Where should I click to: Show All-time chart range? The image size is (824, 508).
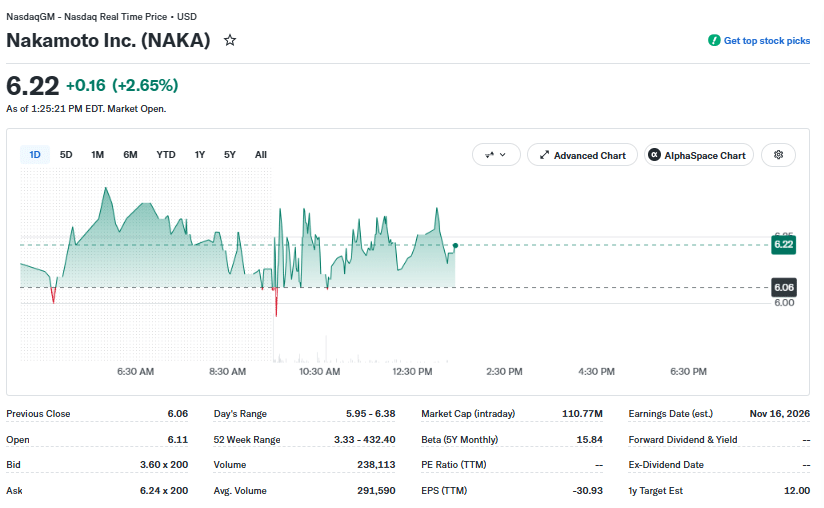(261, 154)
